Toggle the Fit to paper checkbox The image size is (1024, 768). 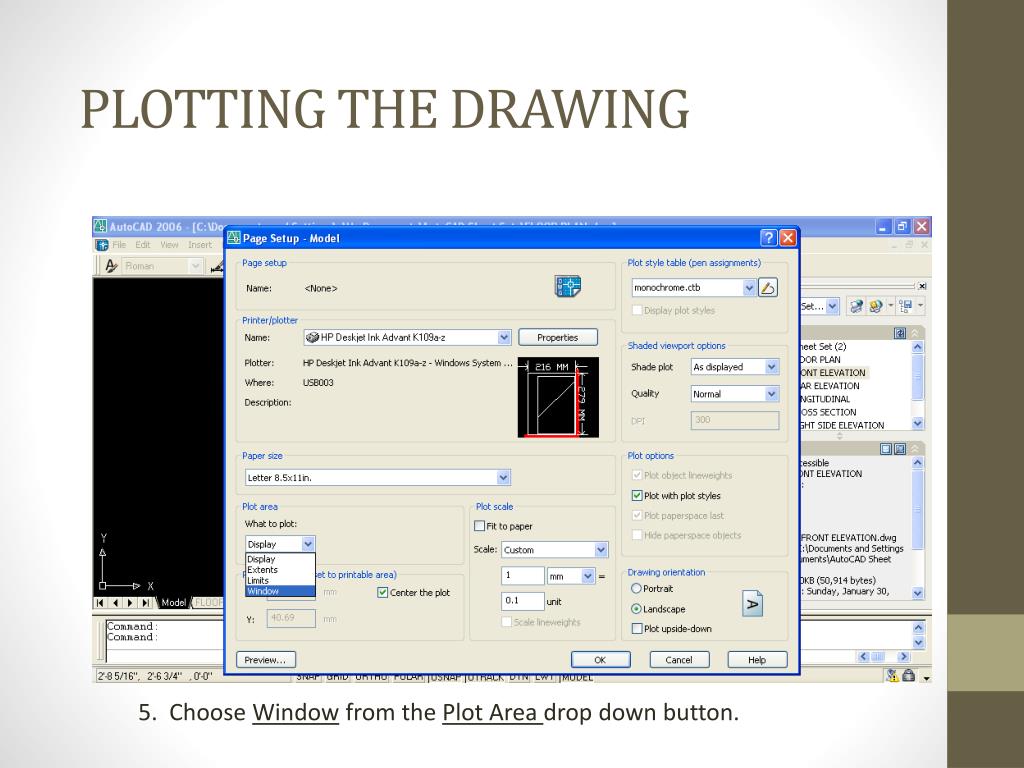click(480, 526)
